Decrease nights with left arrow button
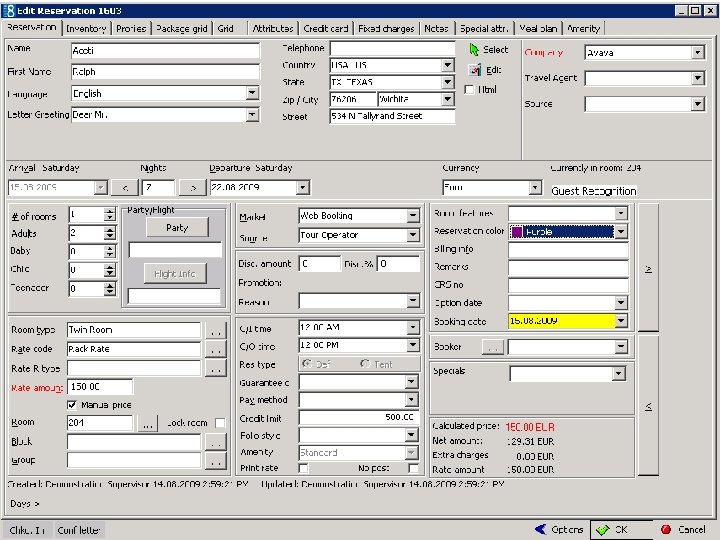 click(125, 187)
